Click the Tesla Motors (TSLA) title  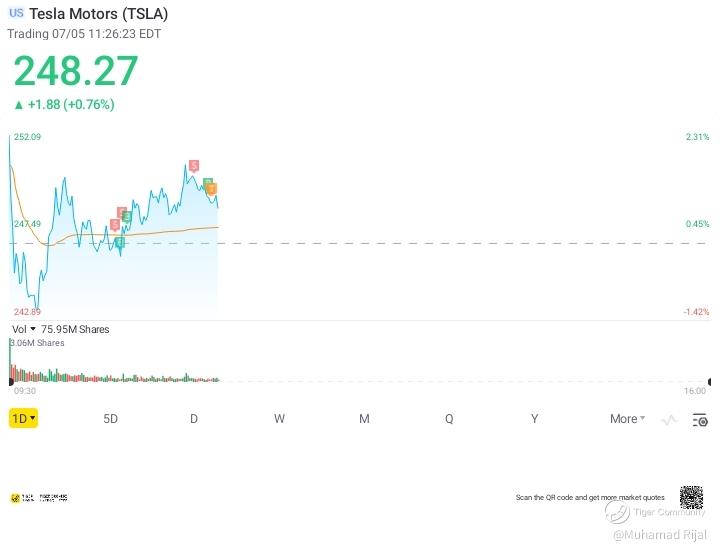point(99,14)
